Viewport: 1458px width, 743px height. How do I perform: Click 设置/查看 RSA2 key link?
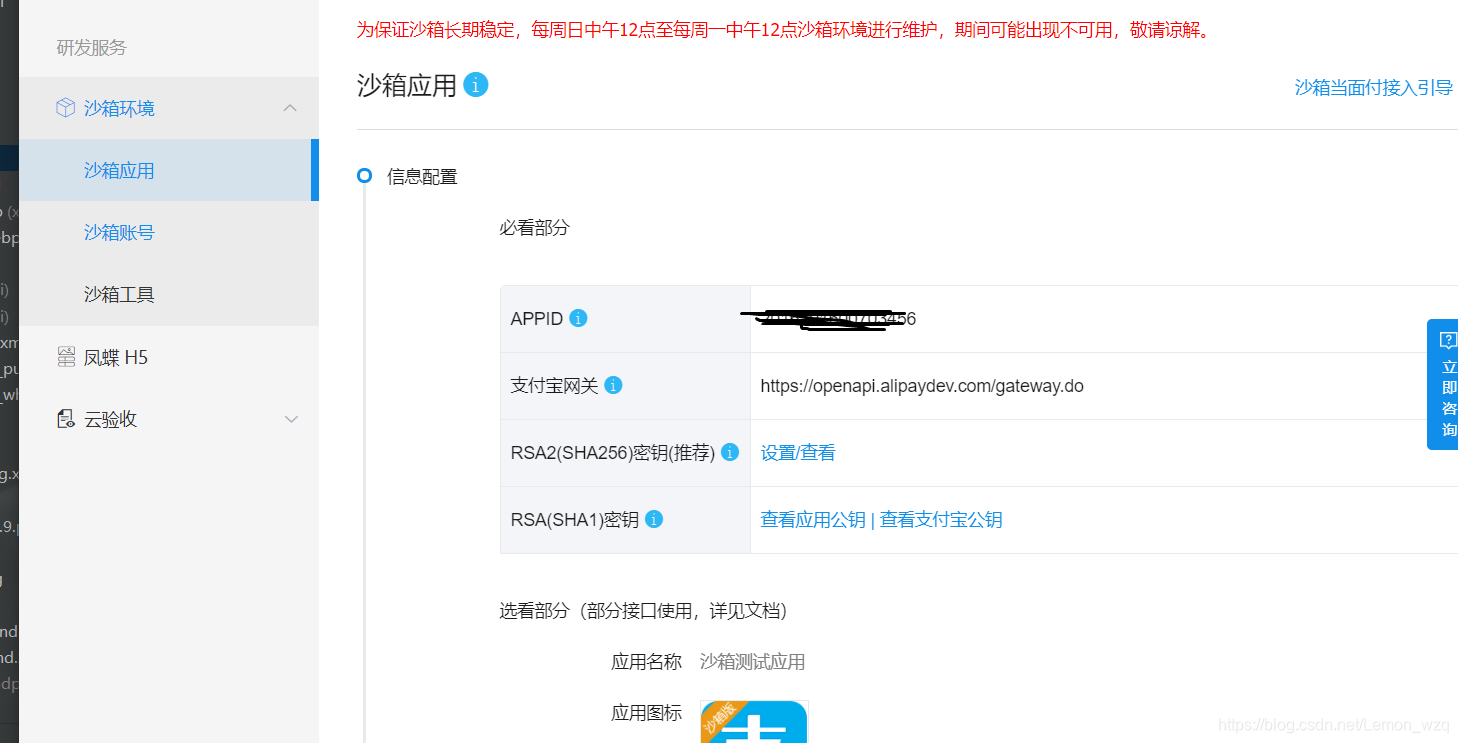coord(798,452)
